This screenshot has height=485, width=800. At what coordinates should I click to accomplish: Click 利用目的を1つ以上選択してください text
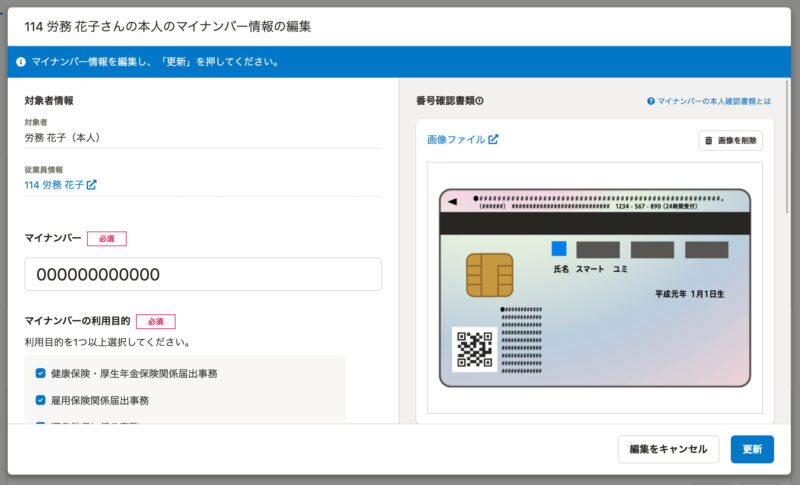[x=107, y=342]
